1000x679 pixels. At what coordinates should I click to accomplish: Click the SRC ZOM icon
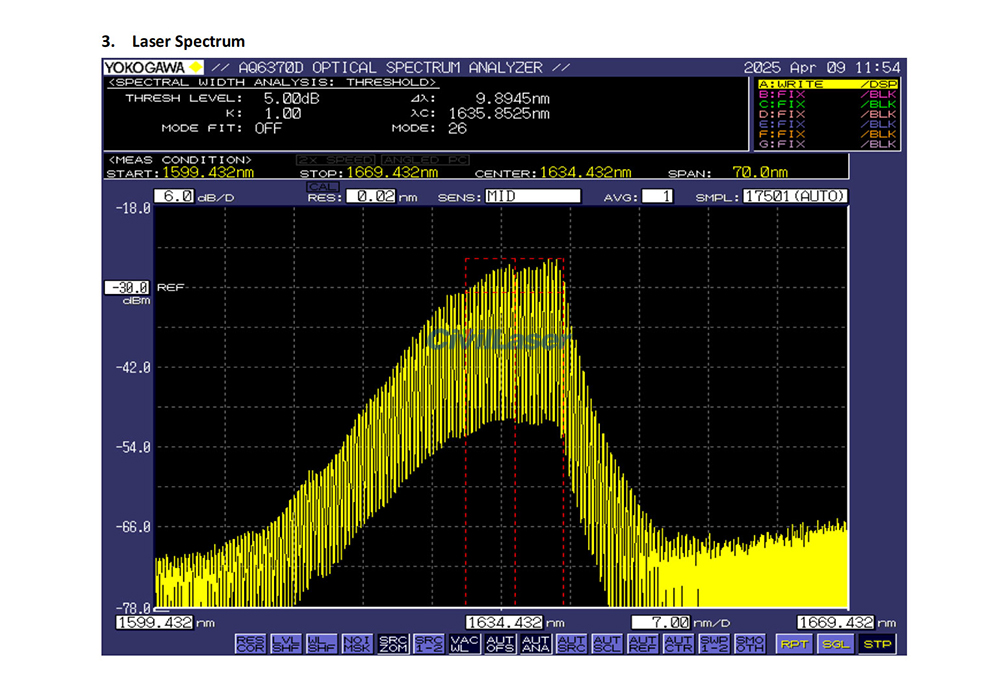(393, 644)
